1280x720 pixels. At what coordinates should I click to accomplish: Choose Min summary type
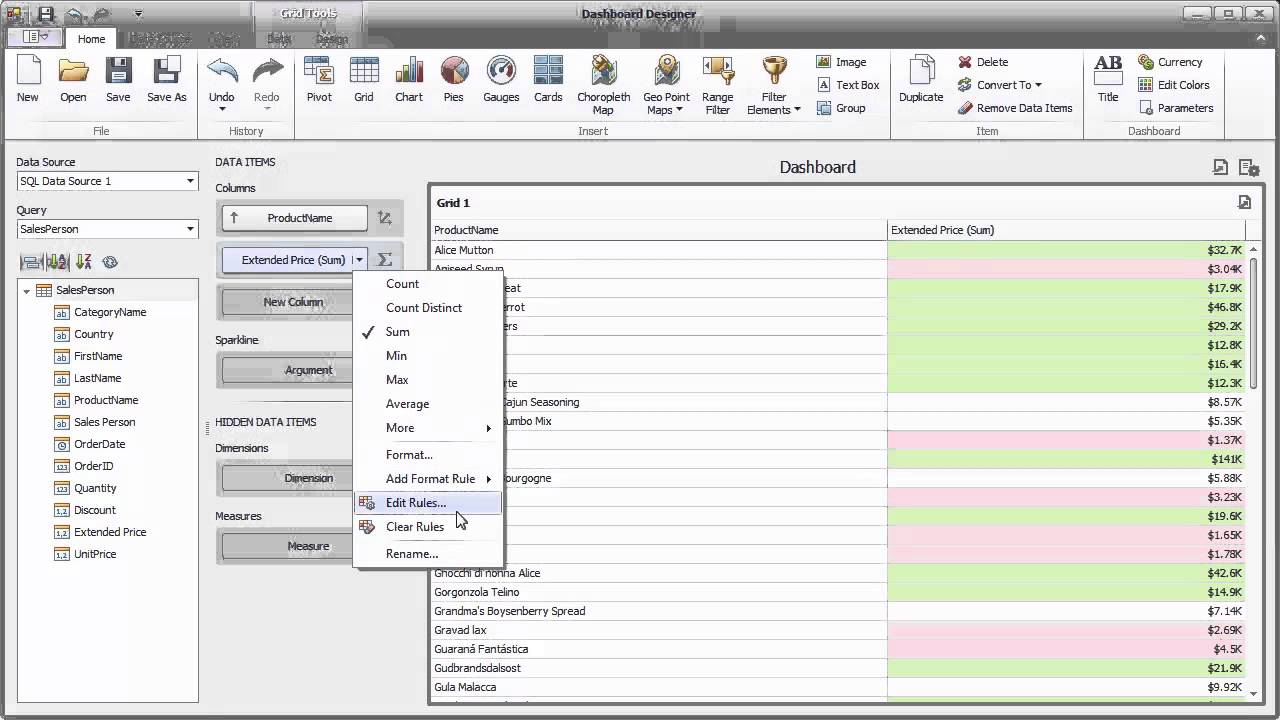(x=427, y=356)
